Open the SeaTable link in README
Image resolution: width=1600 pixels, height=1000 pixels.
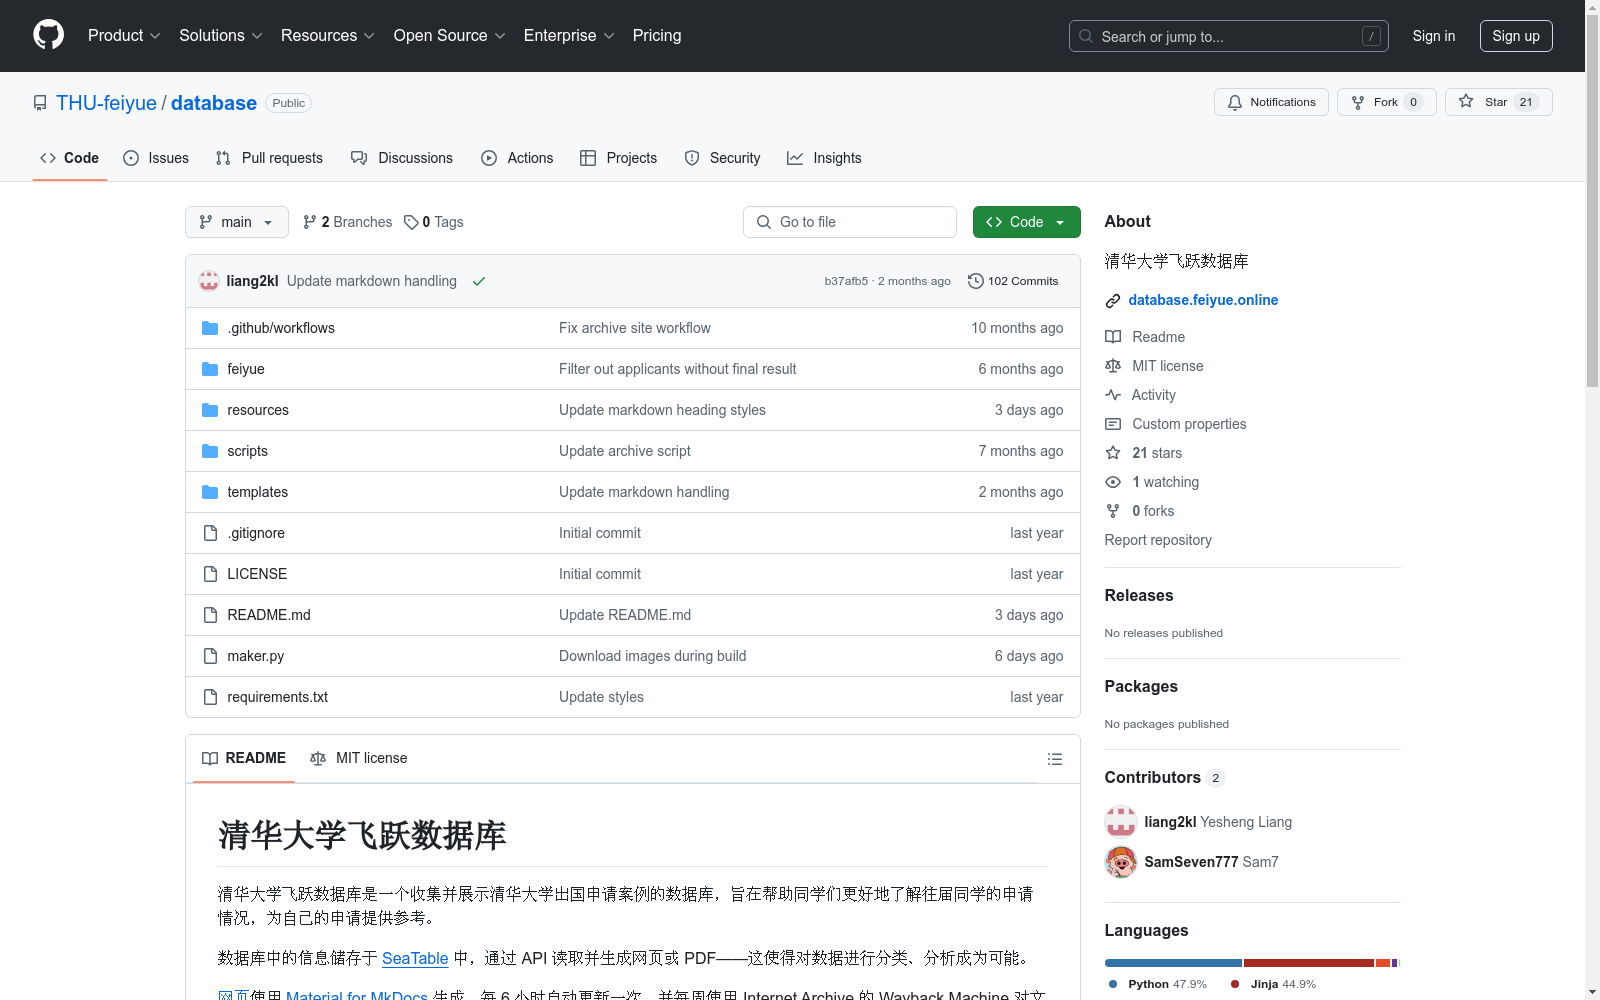pos(415,958)
